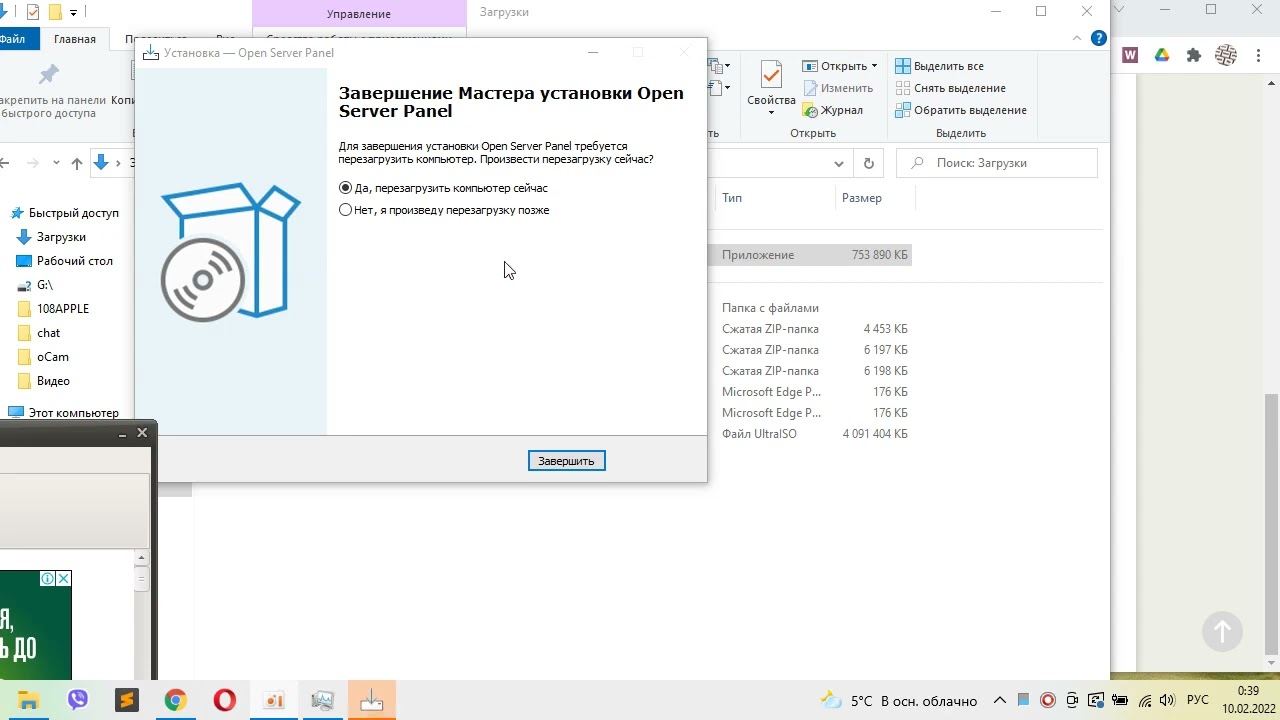Viewport: 1280px width, 720px height.
Task: Open Sublime Text from the taskbar
Action: pos(126,700)
